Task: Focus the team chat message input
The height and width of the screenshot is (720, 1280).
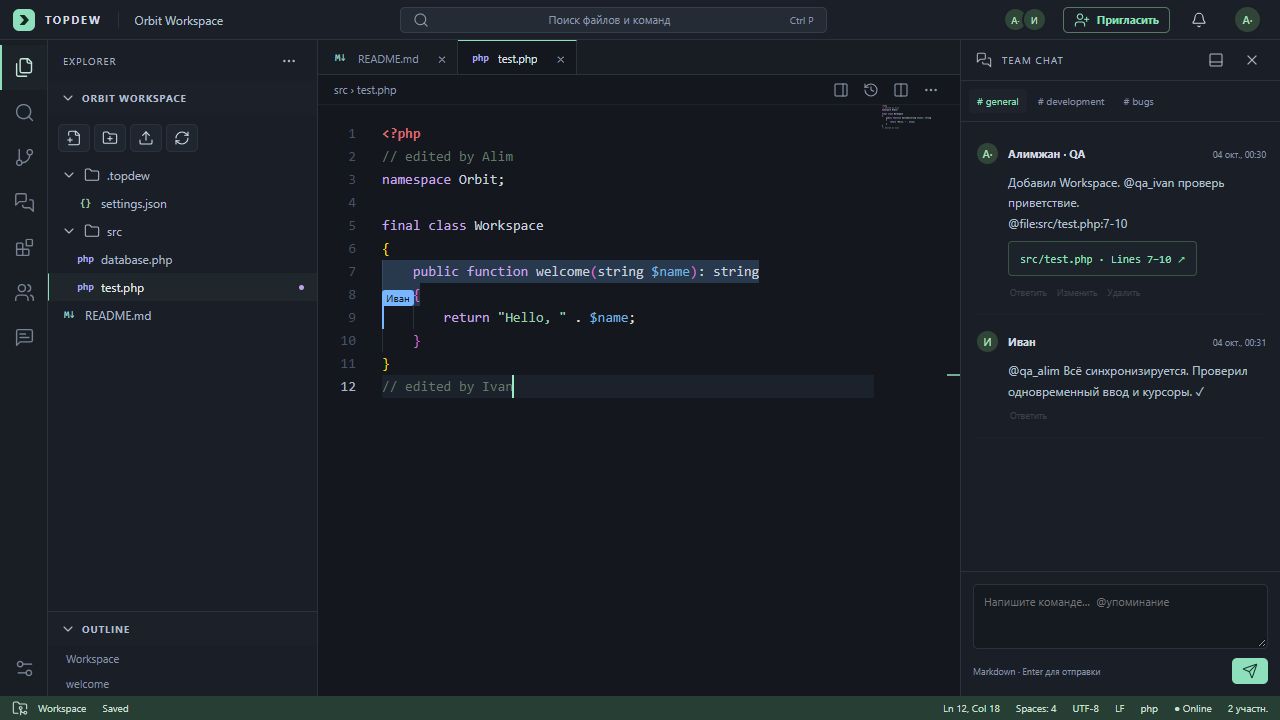Action: pyautogui.click(x=1120, y=616)
